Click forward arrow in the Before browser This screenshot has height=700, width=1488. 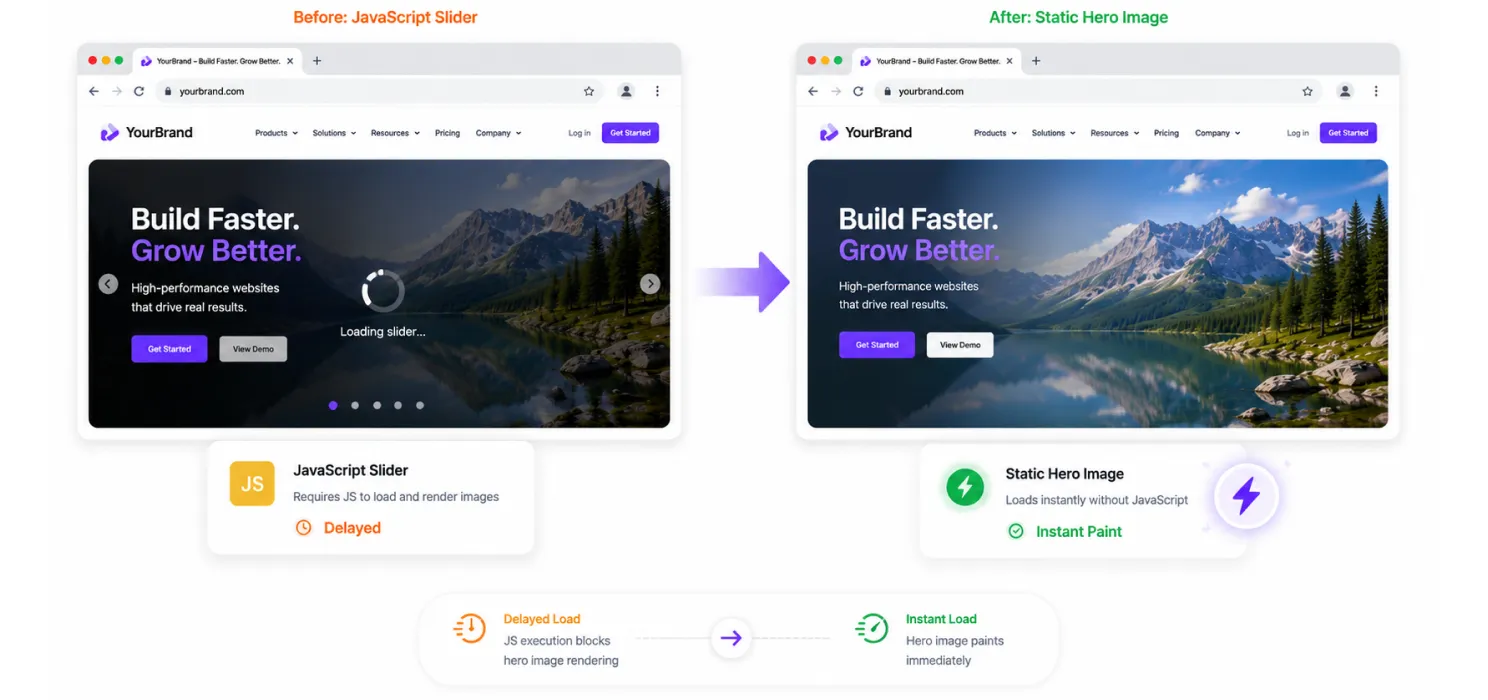116,91
